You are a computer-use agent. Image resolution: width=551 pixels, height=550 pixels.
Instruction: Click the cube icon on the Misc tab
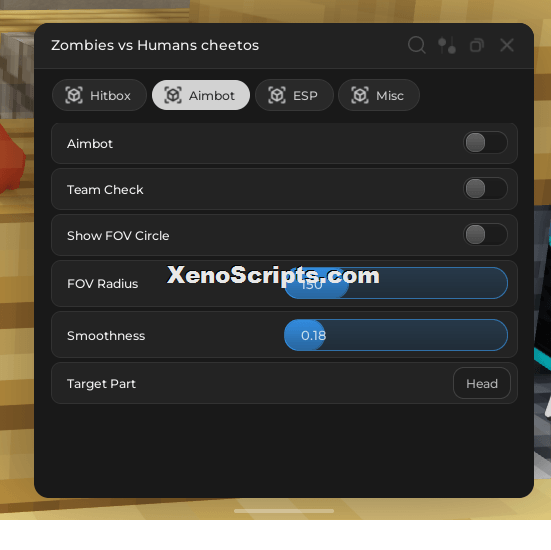point(360,95)
